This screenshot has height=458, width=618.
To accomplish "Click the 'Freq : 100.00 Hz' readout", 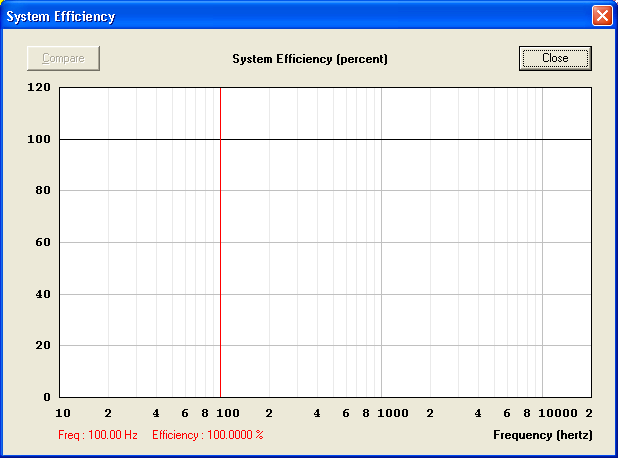I will [98, 435].
